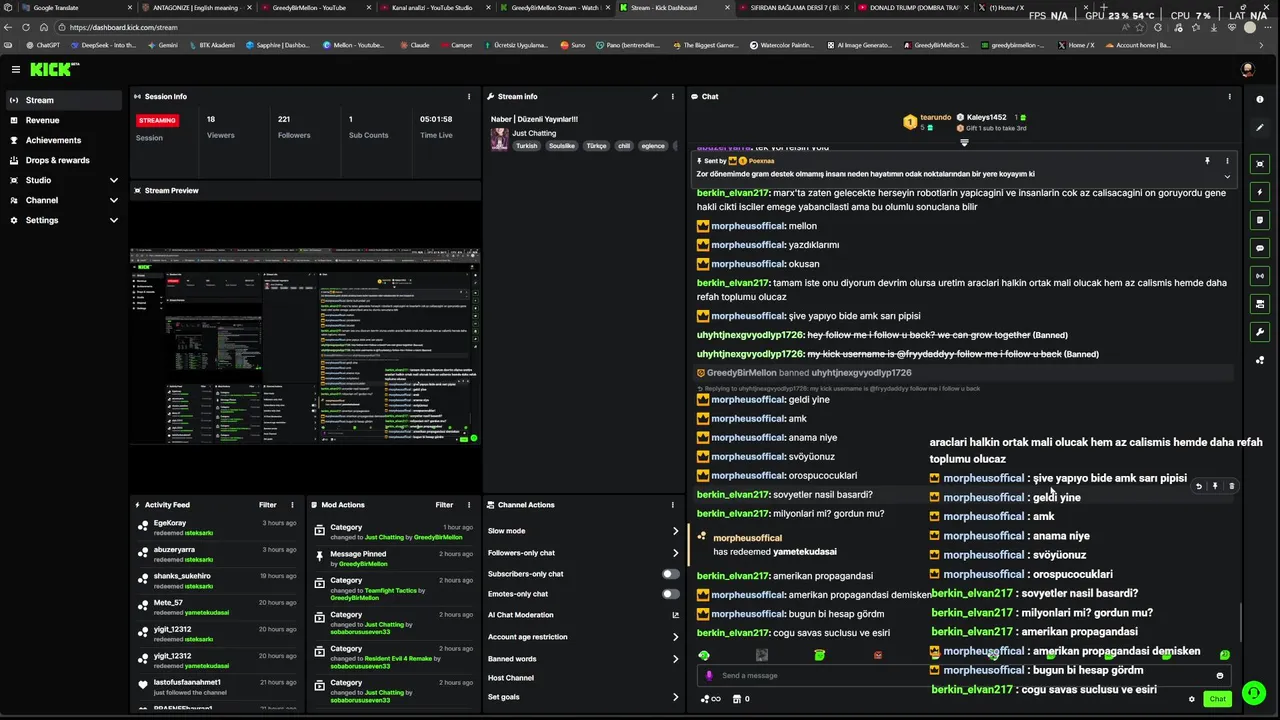
Task: Open Activity Feed options menu
Action: [x=292, y=505]
